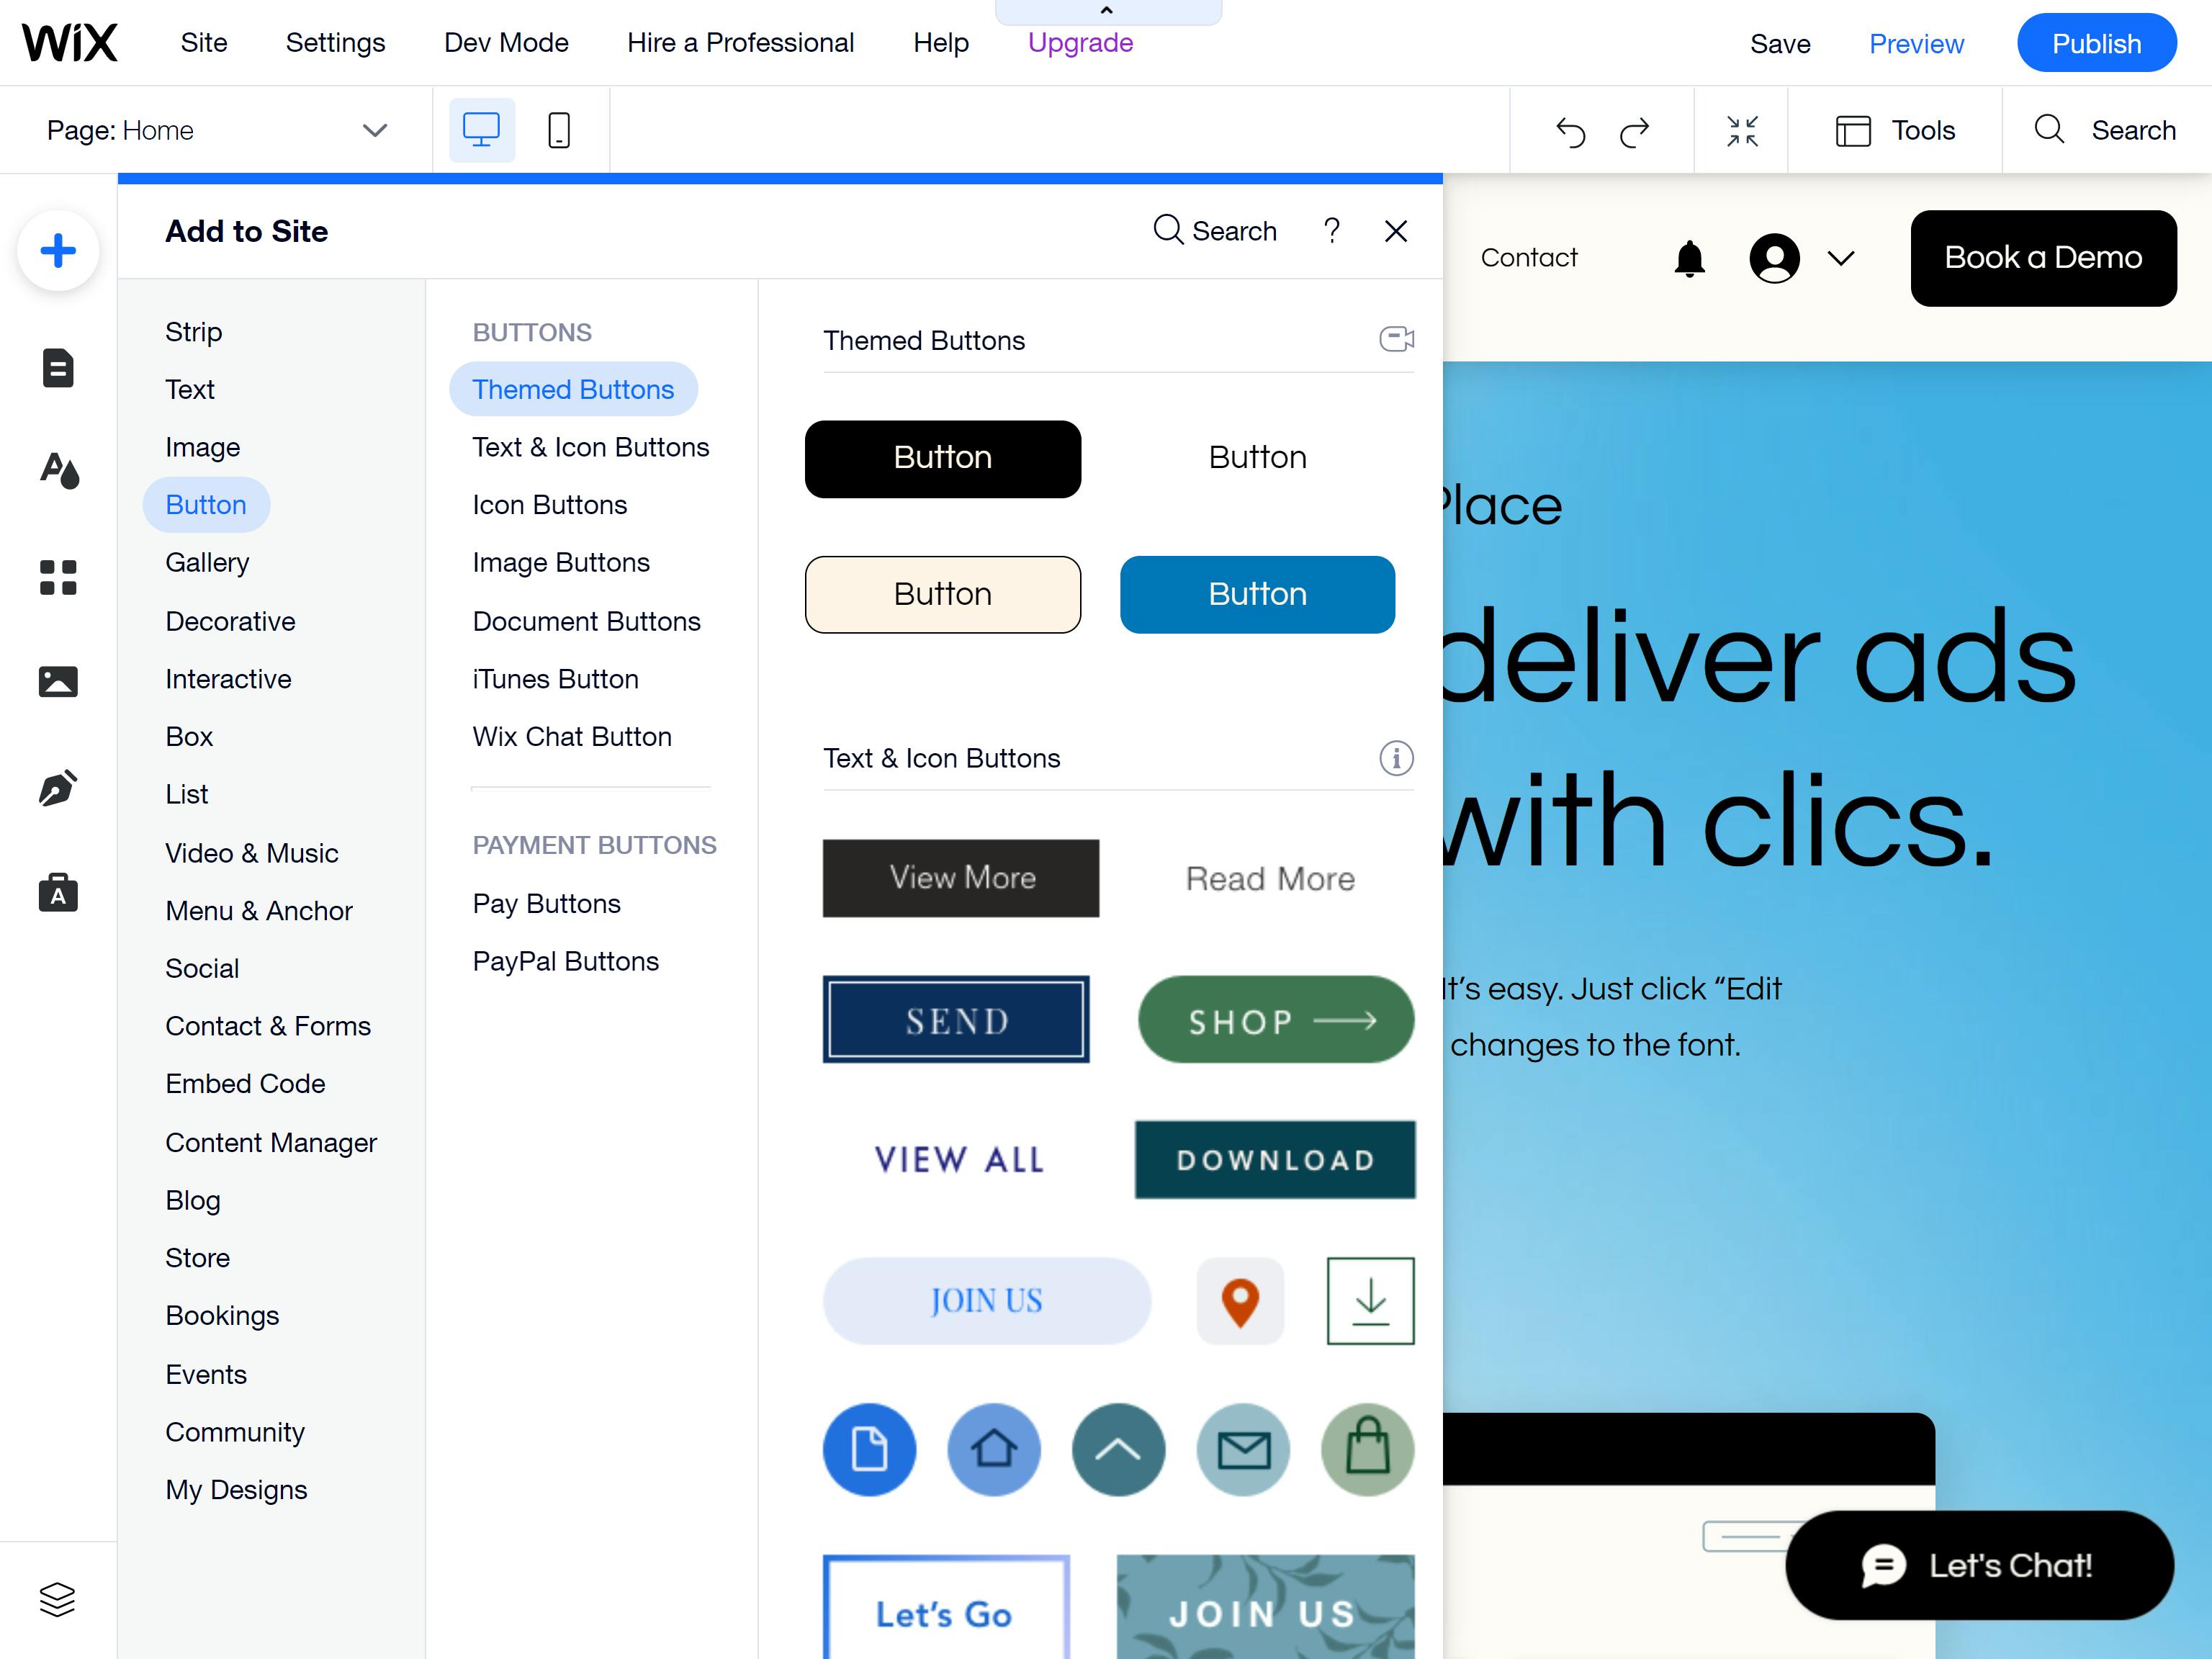Image resolution: width=2212 pixels, height=1659 pixels.
Task: Open the Pages panel in left sidebar
Action: click(58, 368)
